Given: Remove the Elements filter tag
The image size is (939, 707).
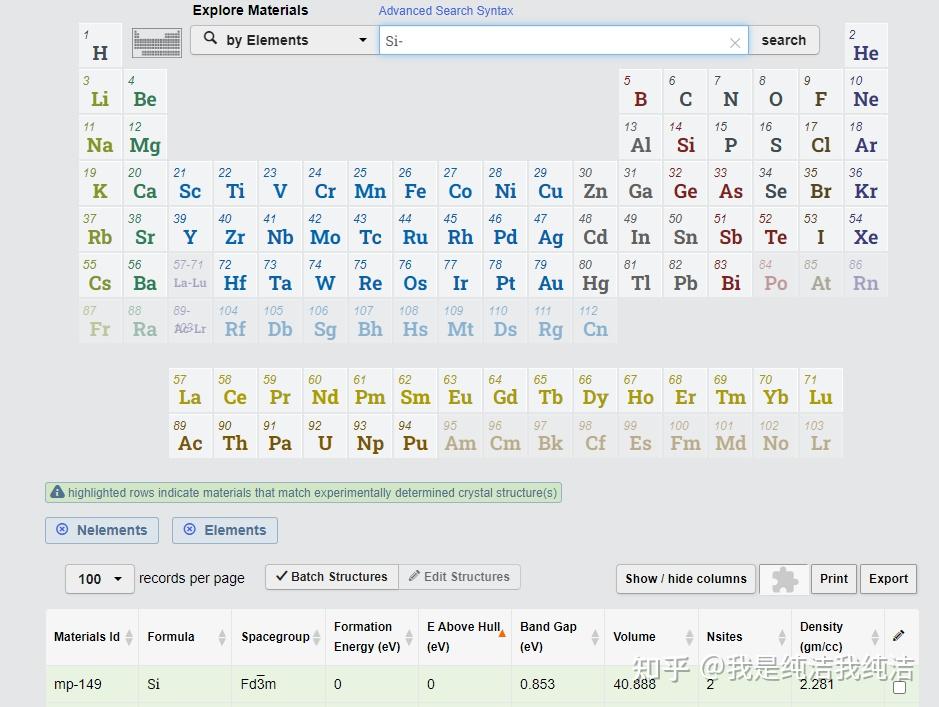Looking at the screenshot, I should click(190, 530).
